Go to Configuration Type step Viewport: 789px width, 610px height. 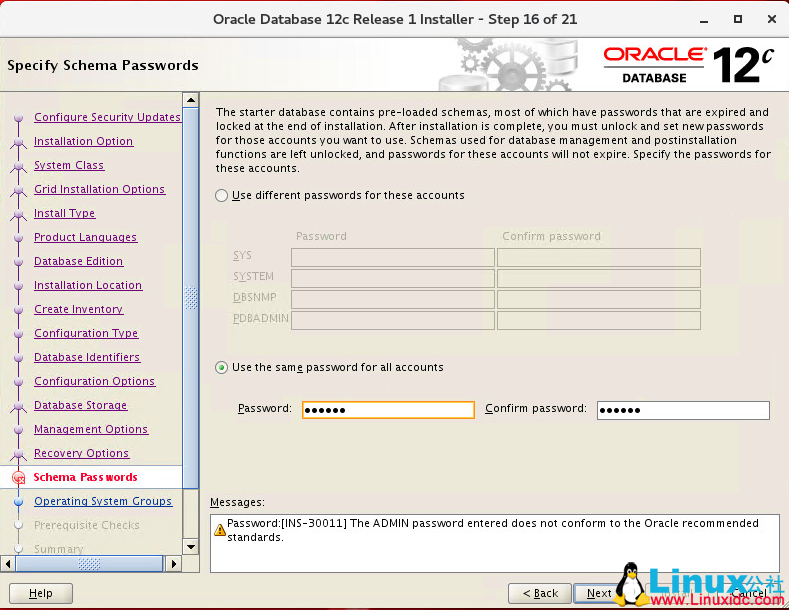pos(86,333)
